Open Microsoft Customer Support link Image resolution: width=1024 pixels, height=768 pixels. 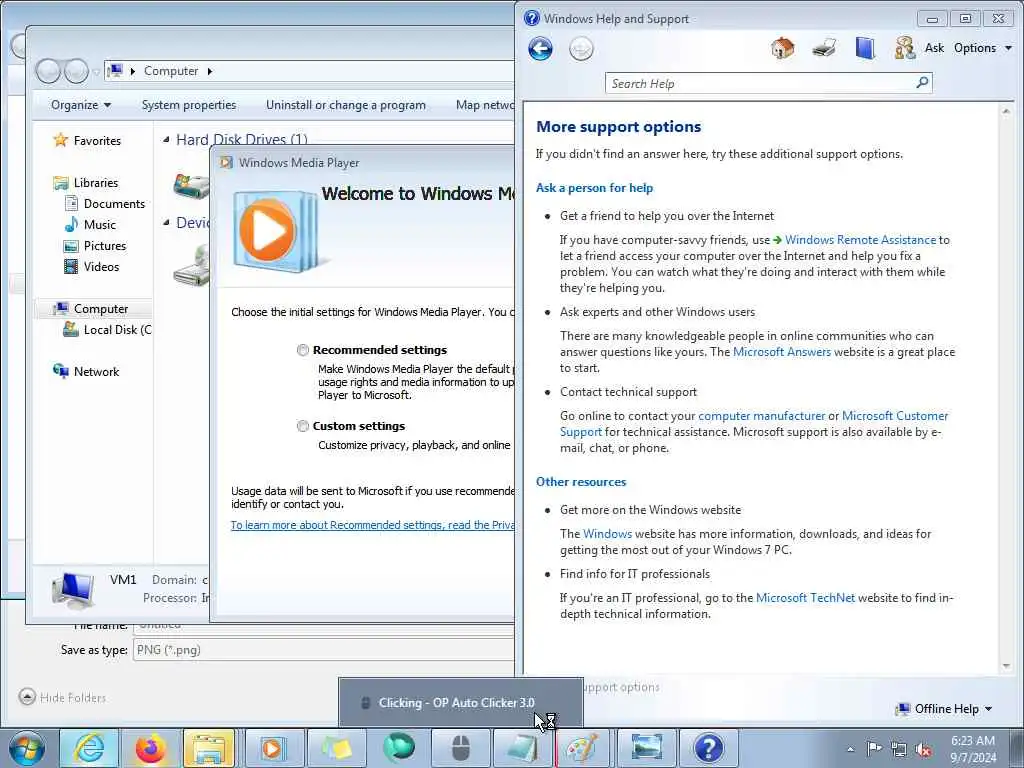click(x=895, y=416)
